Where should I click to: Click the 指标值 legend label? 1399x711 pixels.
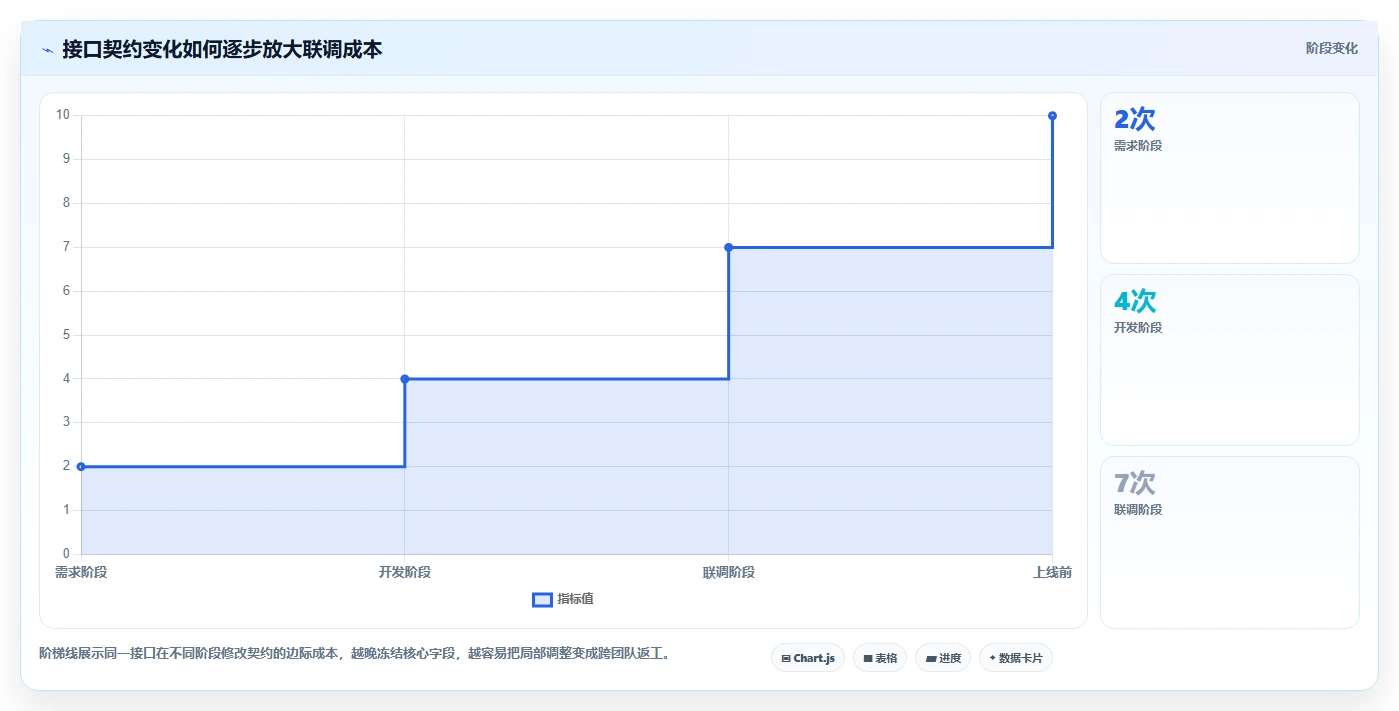click(x=575, y=599)
